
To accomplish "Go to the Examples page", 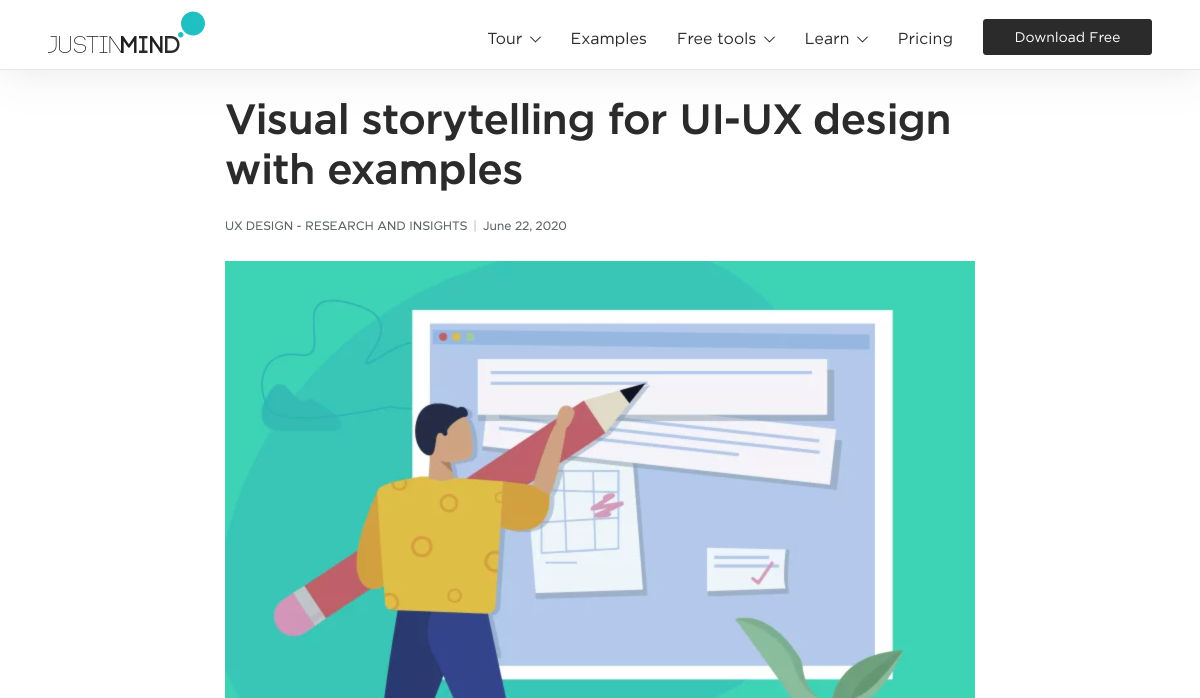I will coord(608,38).
